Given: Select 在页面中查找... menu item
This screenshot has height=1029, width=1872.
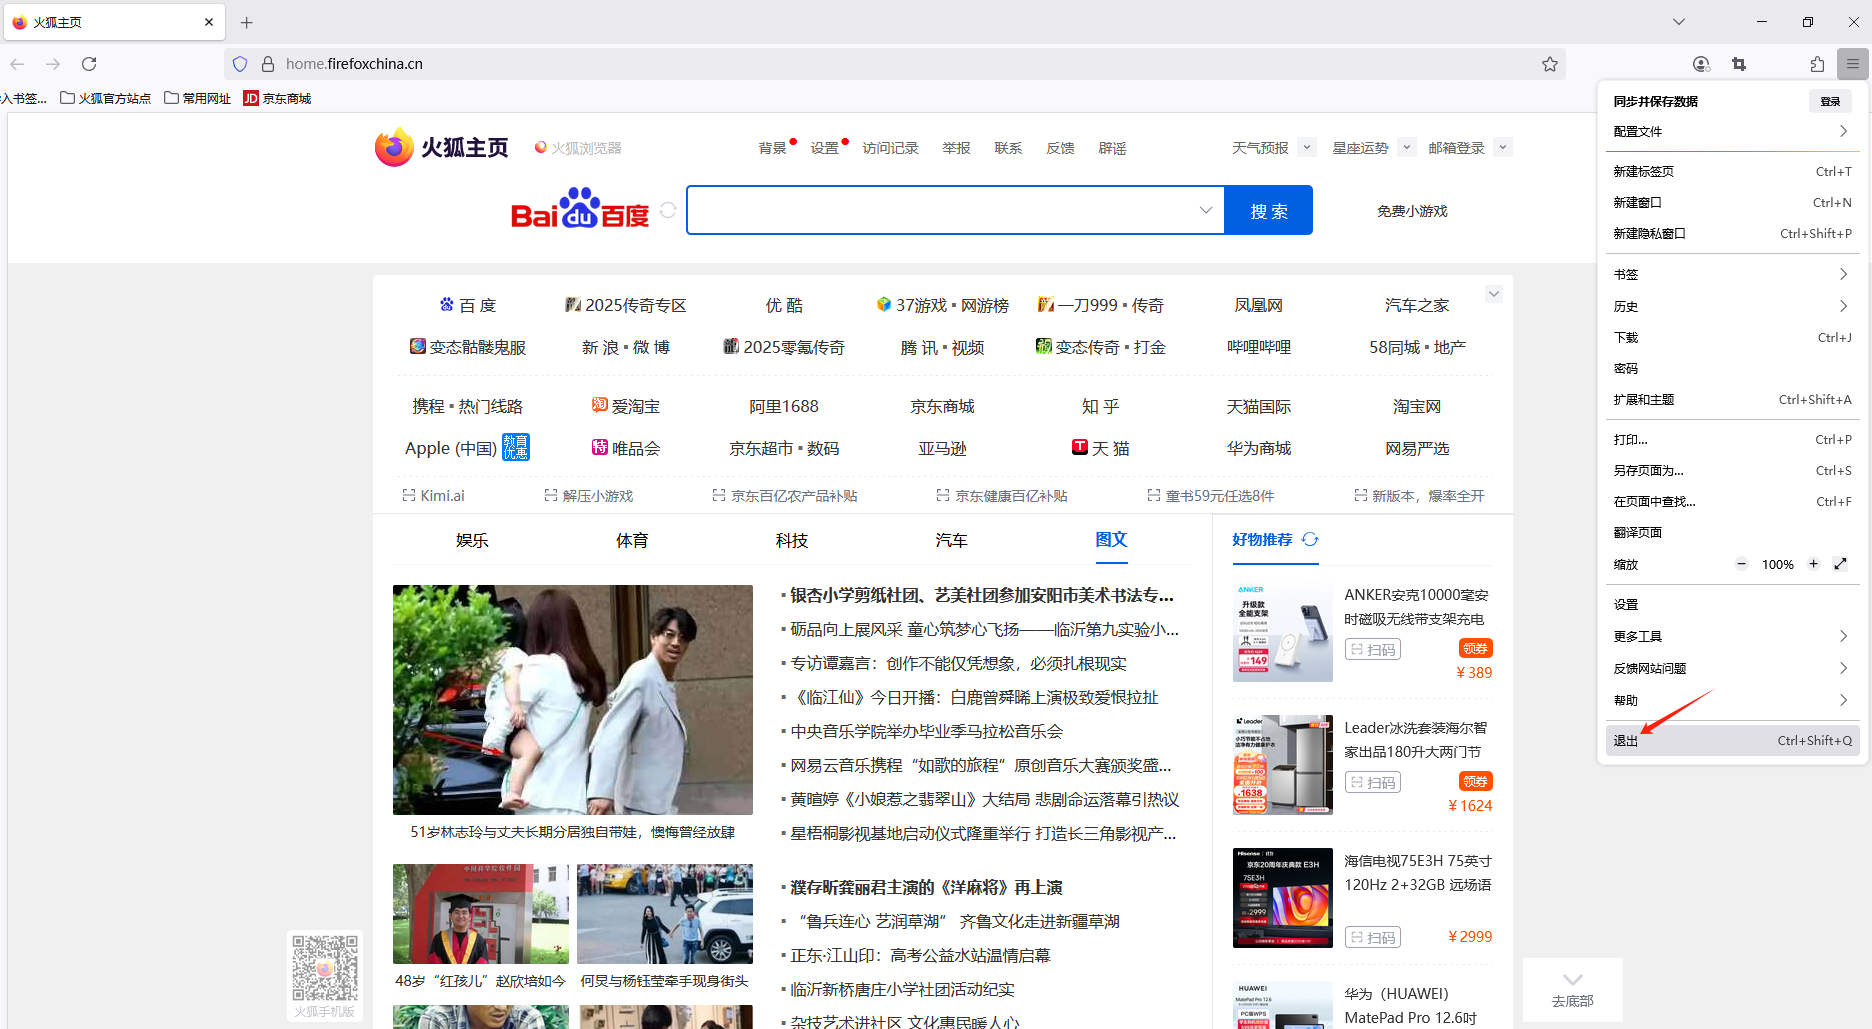Looking at the screenshot, I should 1732,501.
